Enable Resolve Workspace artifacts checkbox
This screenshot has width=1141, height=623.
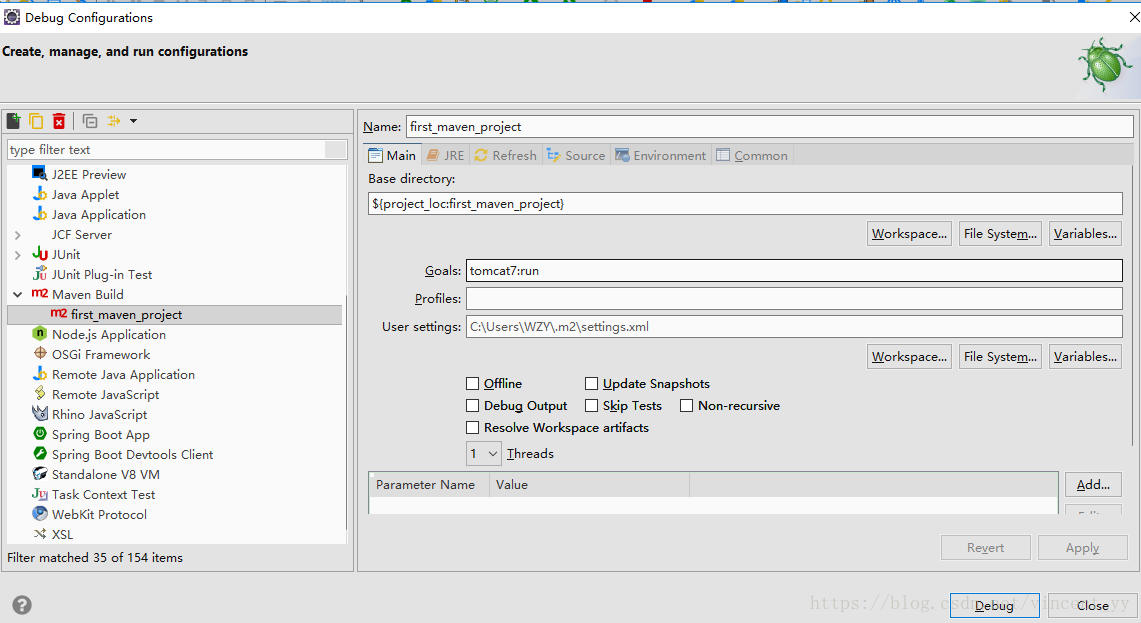click(x=472, y=427)
